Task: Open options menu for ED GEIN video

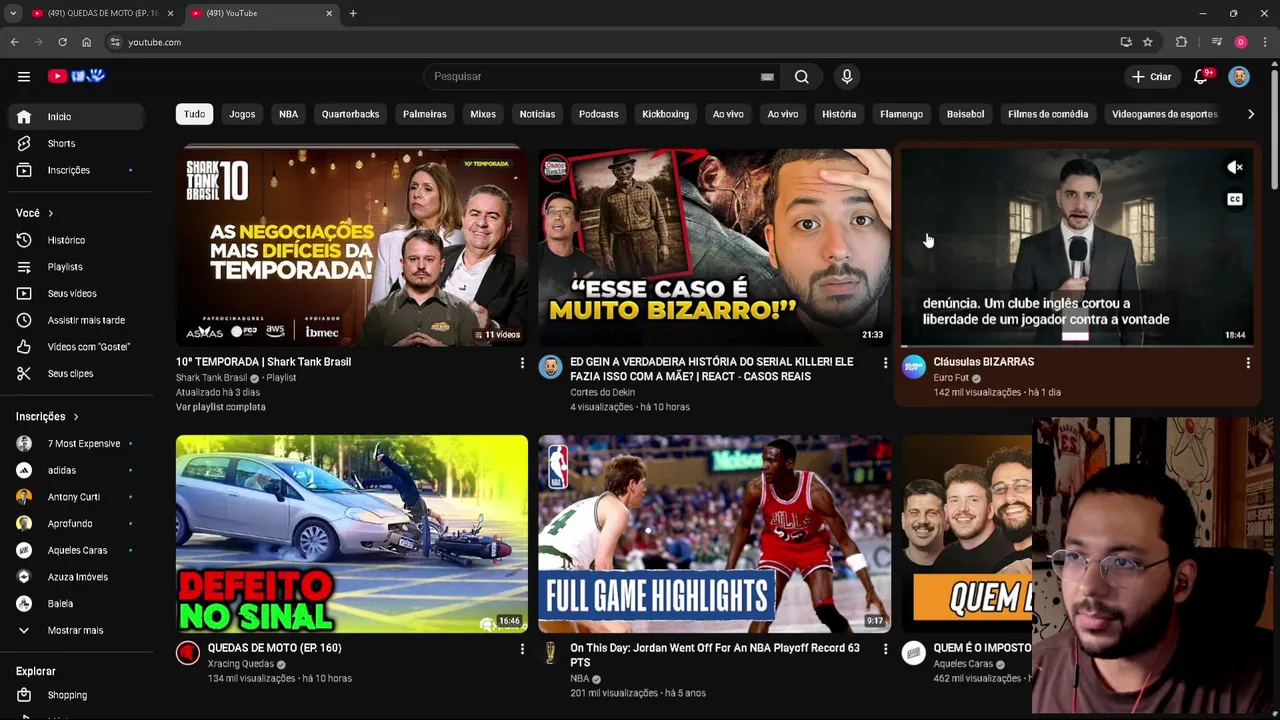Action: point(885,363)
